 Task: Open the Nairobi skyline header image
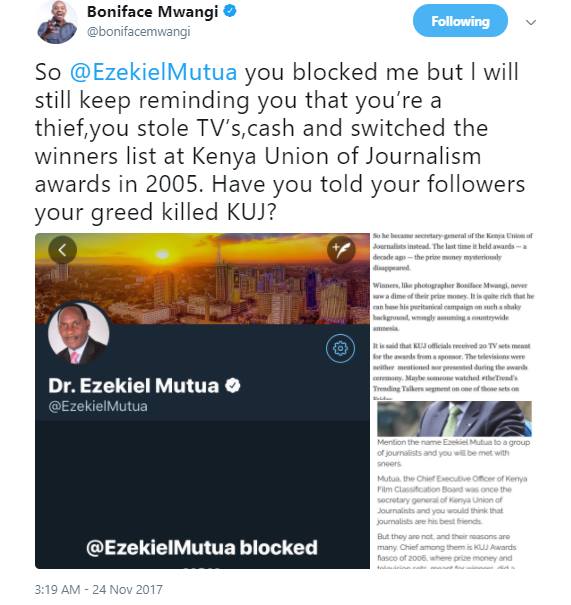coord(202,278)
